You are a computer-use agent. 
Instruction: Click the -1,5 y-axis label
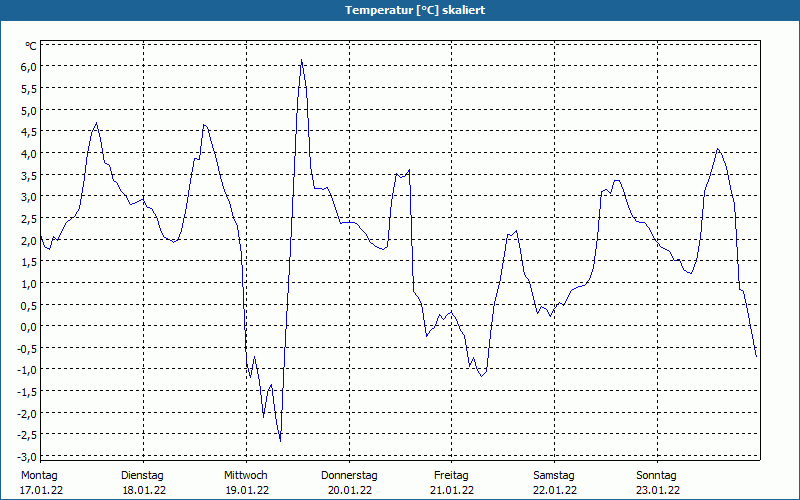[27, 392]
